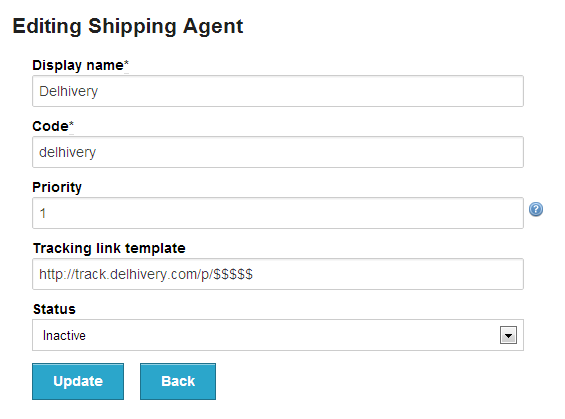Click inside the Tracking link template field

(x=278, y=274)
